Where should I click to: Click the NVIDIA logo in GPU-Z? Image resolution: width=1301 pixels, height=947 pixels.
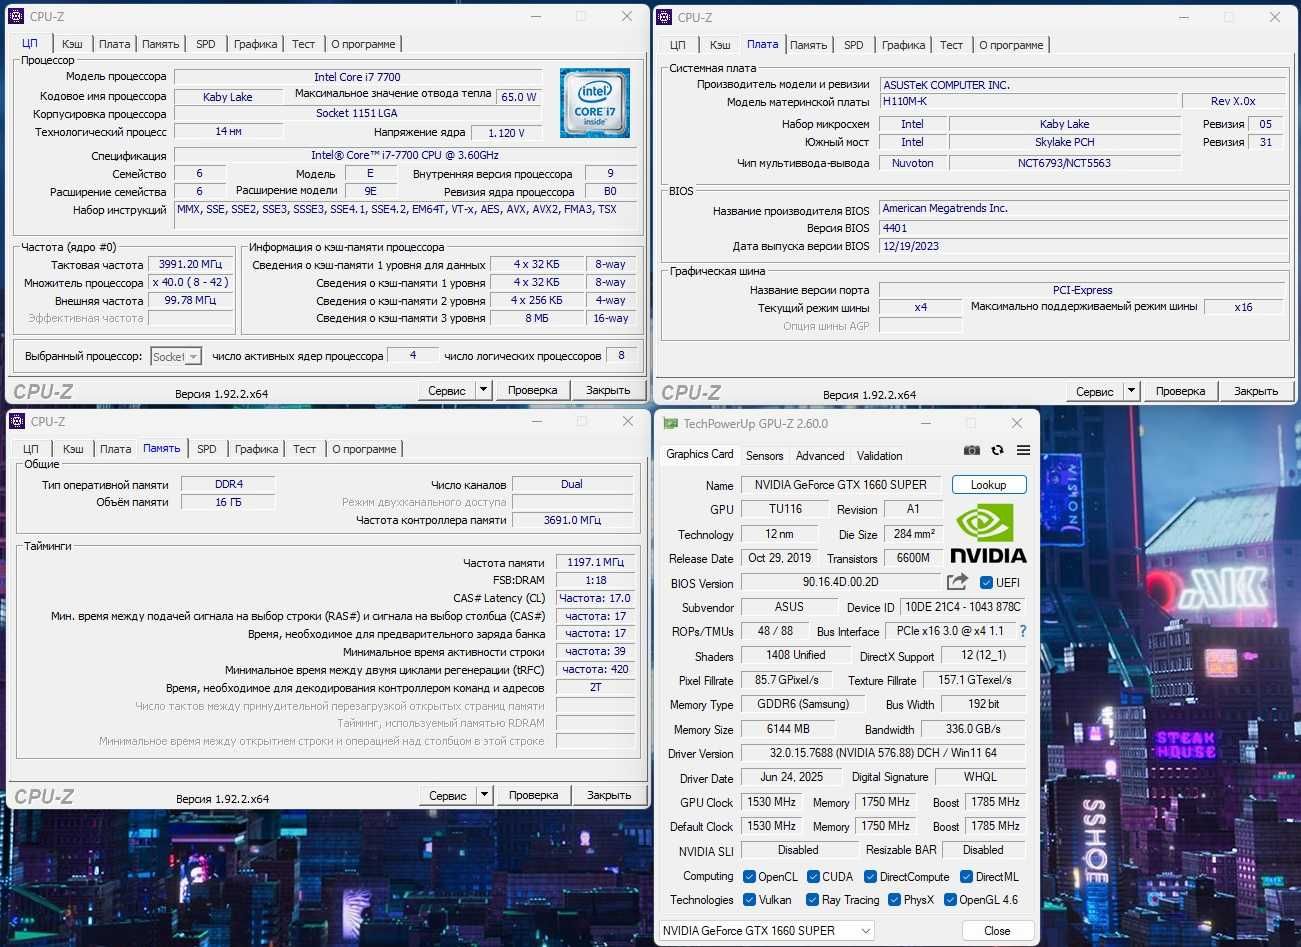point(988,534)
